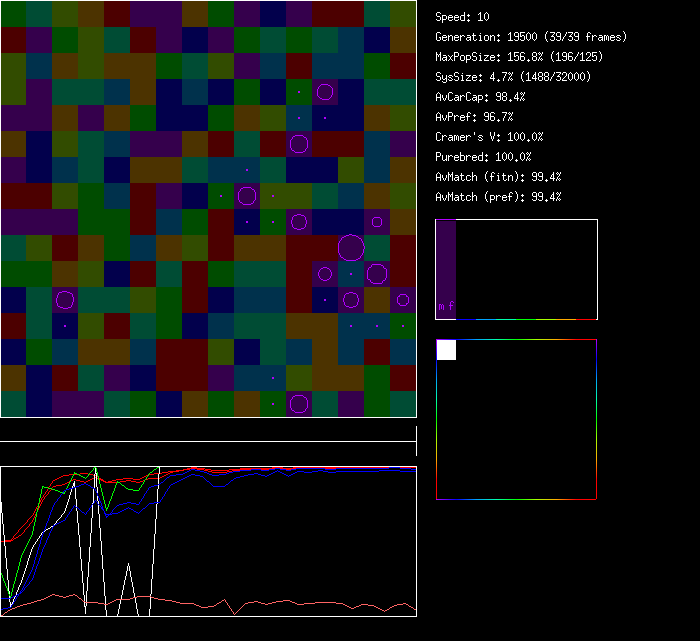Click the topmost magenta circle in the grid
700x641 pixels.
point(325,92)
